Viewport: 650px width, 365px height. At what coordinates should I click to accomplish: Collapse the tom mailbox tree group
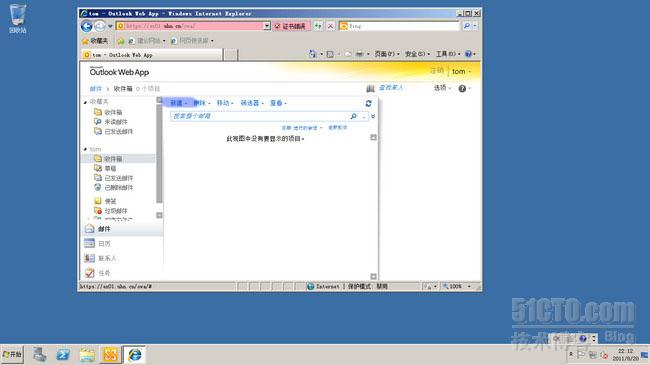[85, 149]
